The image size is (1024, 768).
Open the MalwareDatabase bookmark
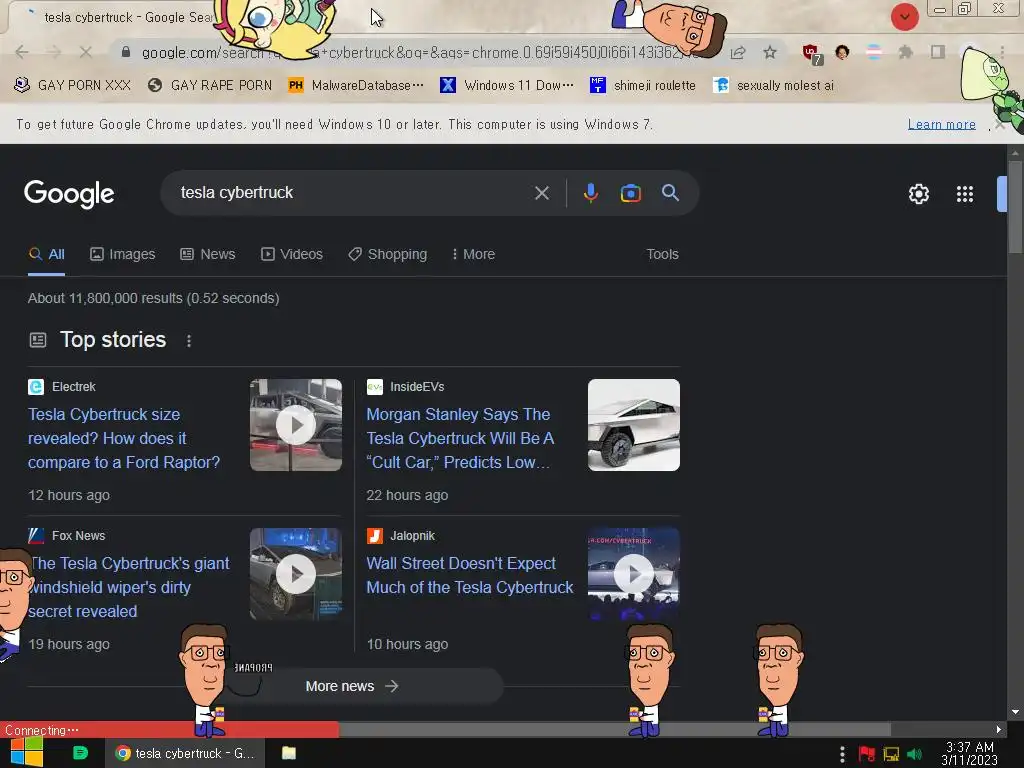(356, 86)
